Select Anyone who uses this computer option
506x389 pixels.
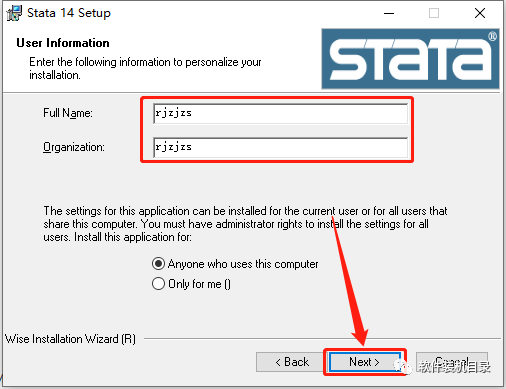pos(158,264)
